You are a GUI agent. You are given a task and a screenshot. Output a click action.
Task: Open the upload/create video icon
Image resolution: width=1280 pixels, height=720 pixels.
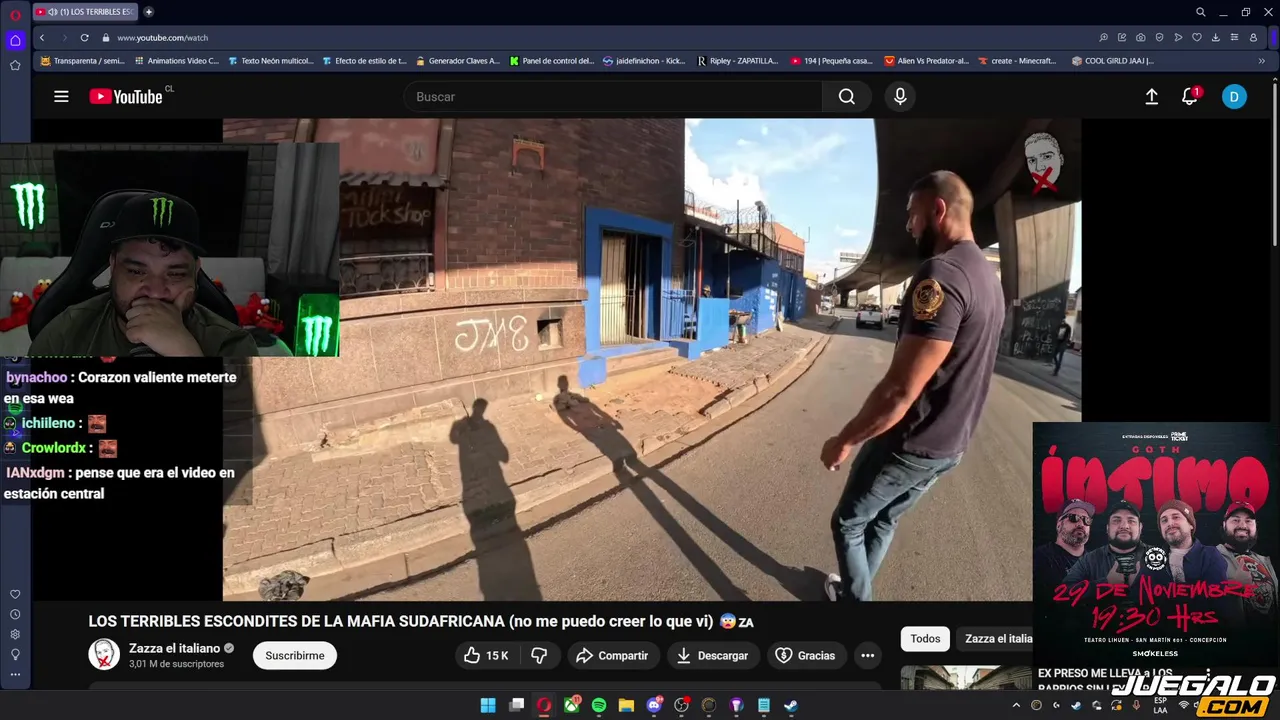(1152, 97)
